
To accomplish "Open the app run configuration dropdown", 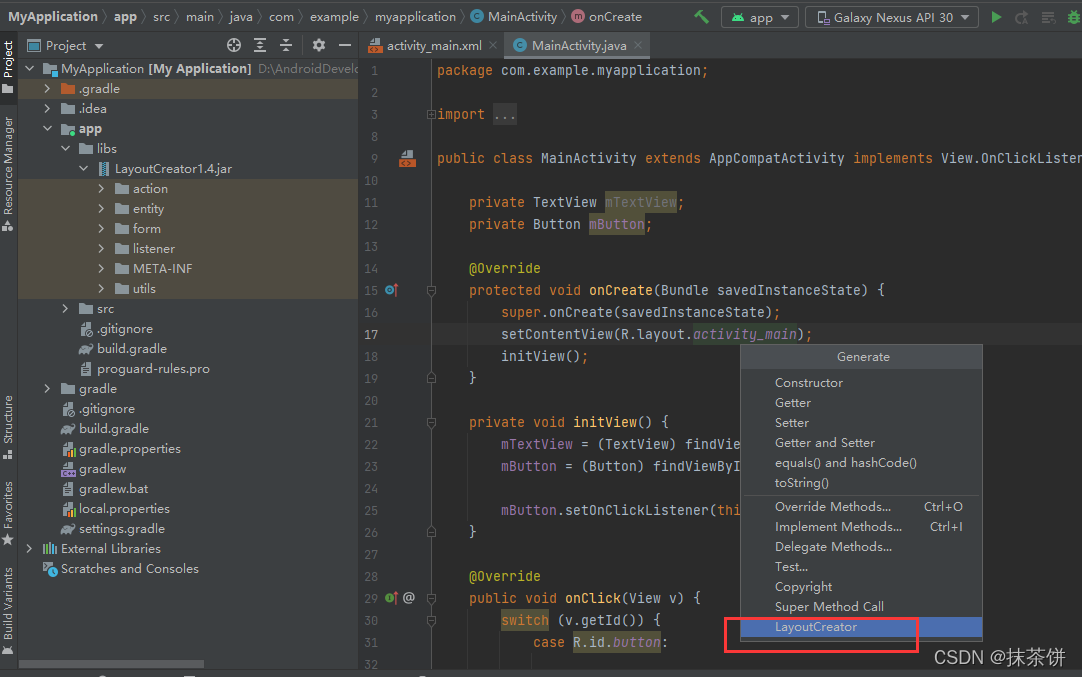I will (759, 16).
